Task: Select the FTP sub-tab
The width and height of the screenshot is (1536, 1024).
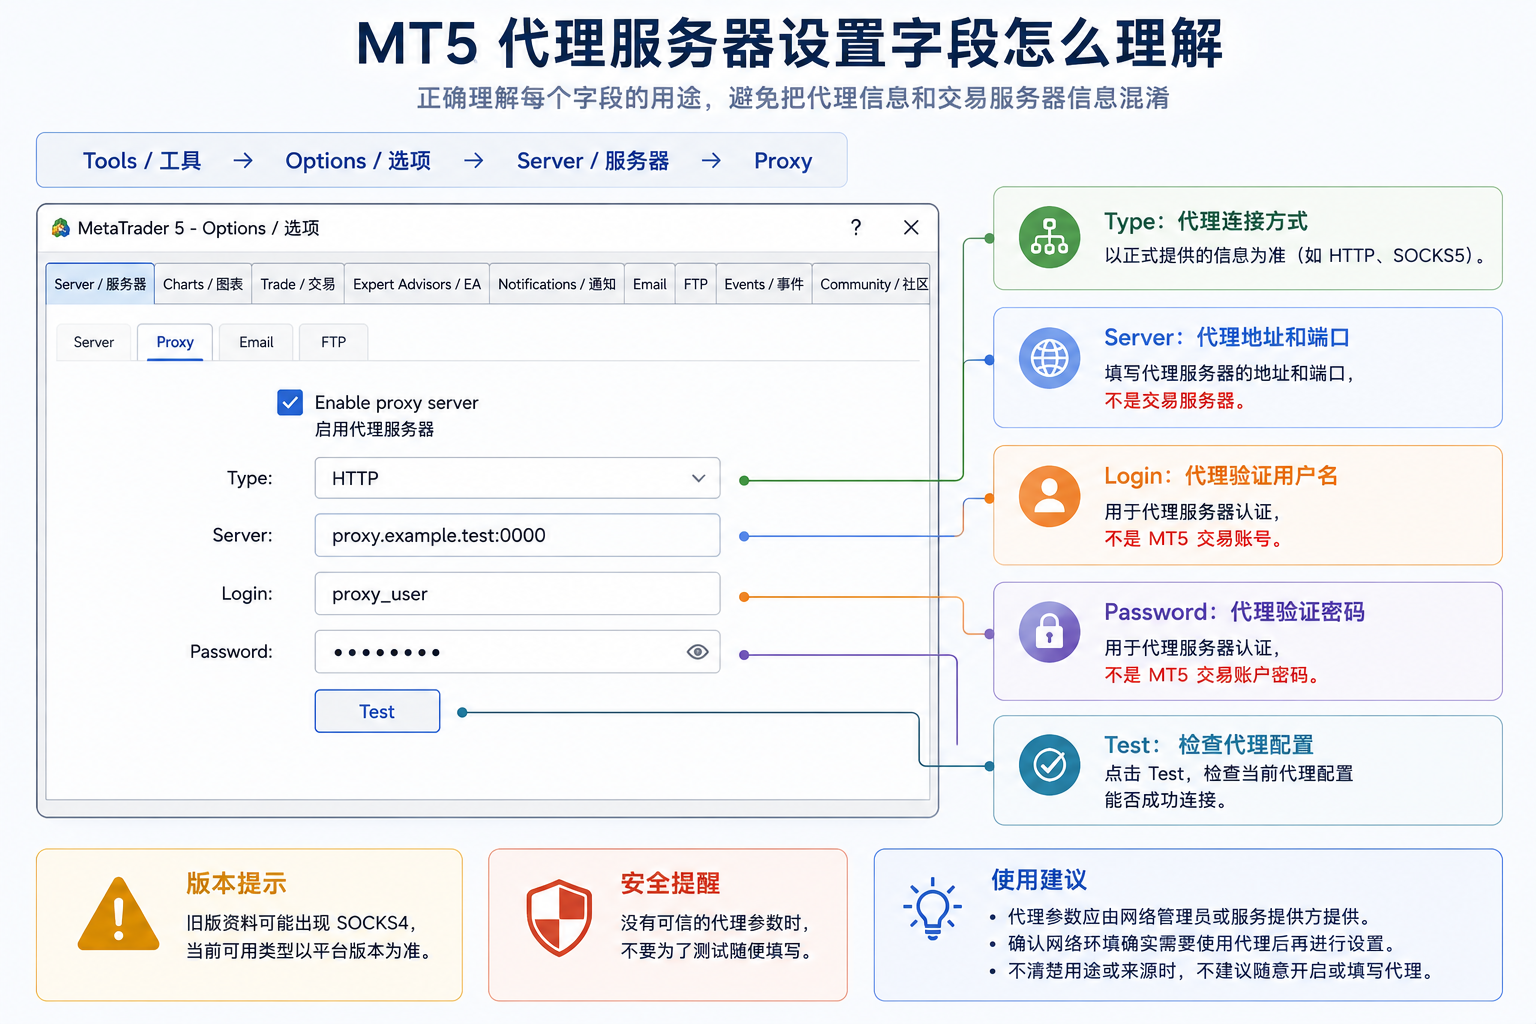Action: click(334, 342)
